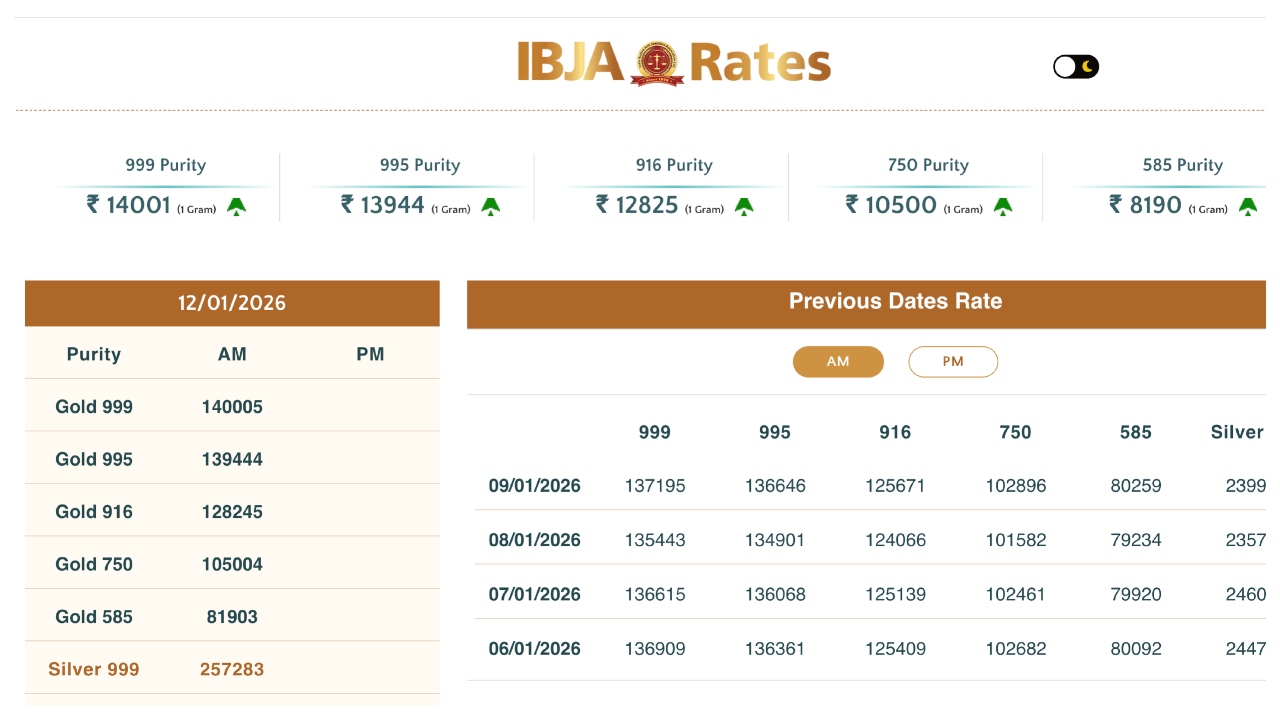Click the Silver 999 row label
The width and height of the screenshot is (1280, 720).
click(x=94, y=669)
